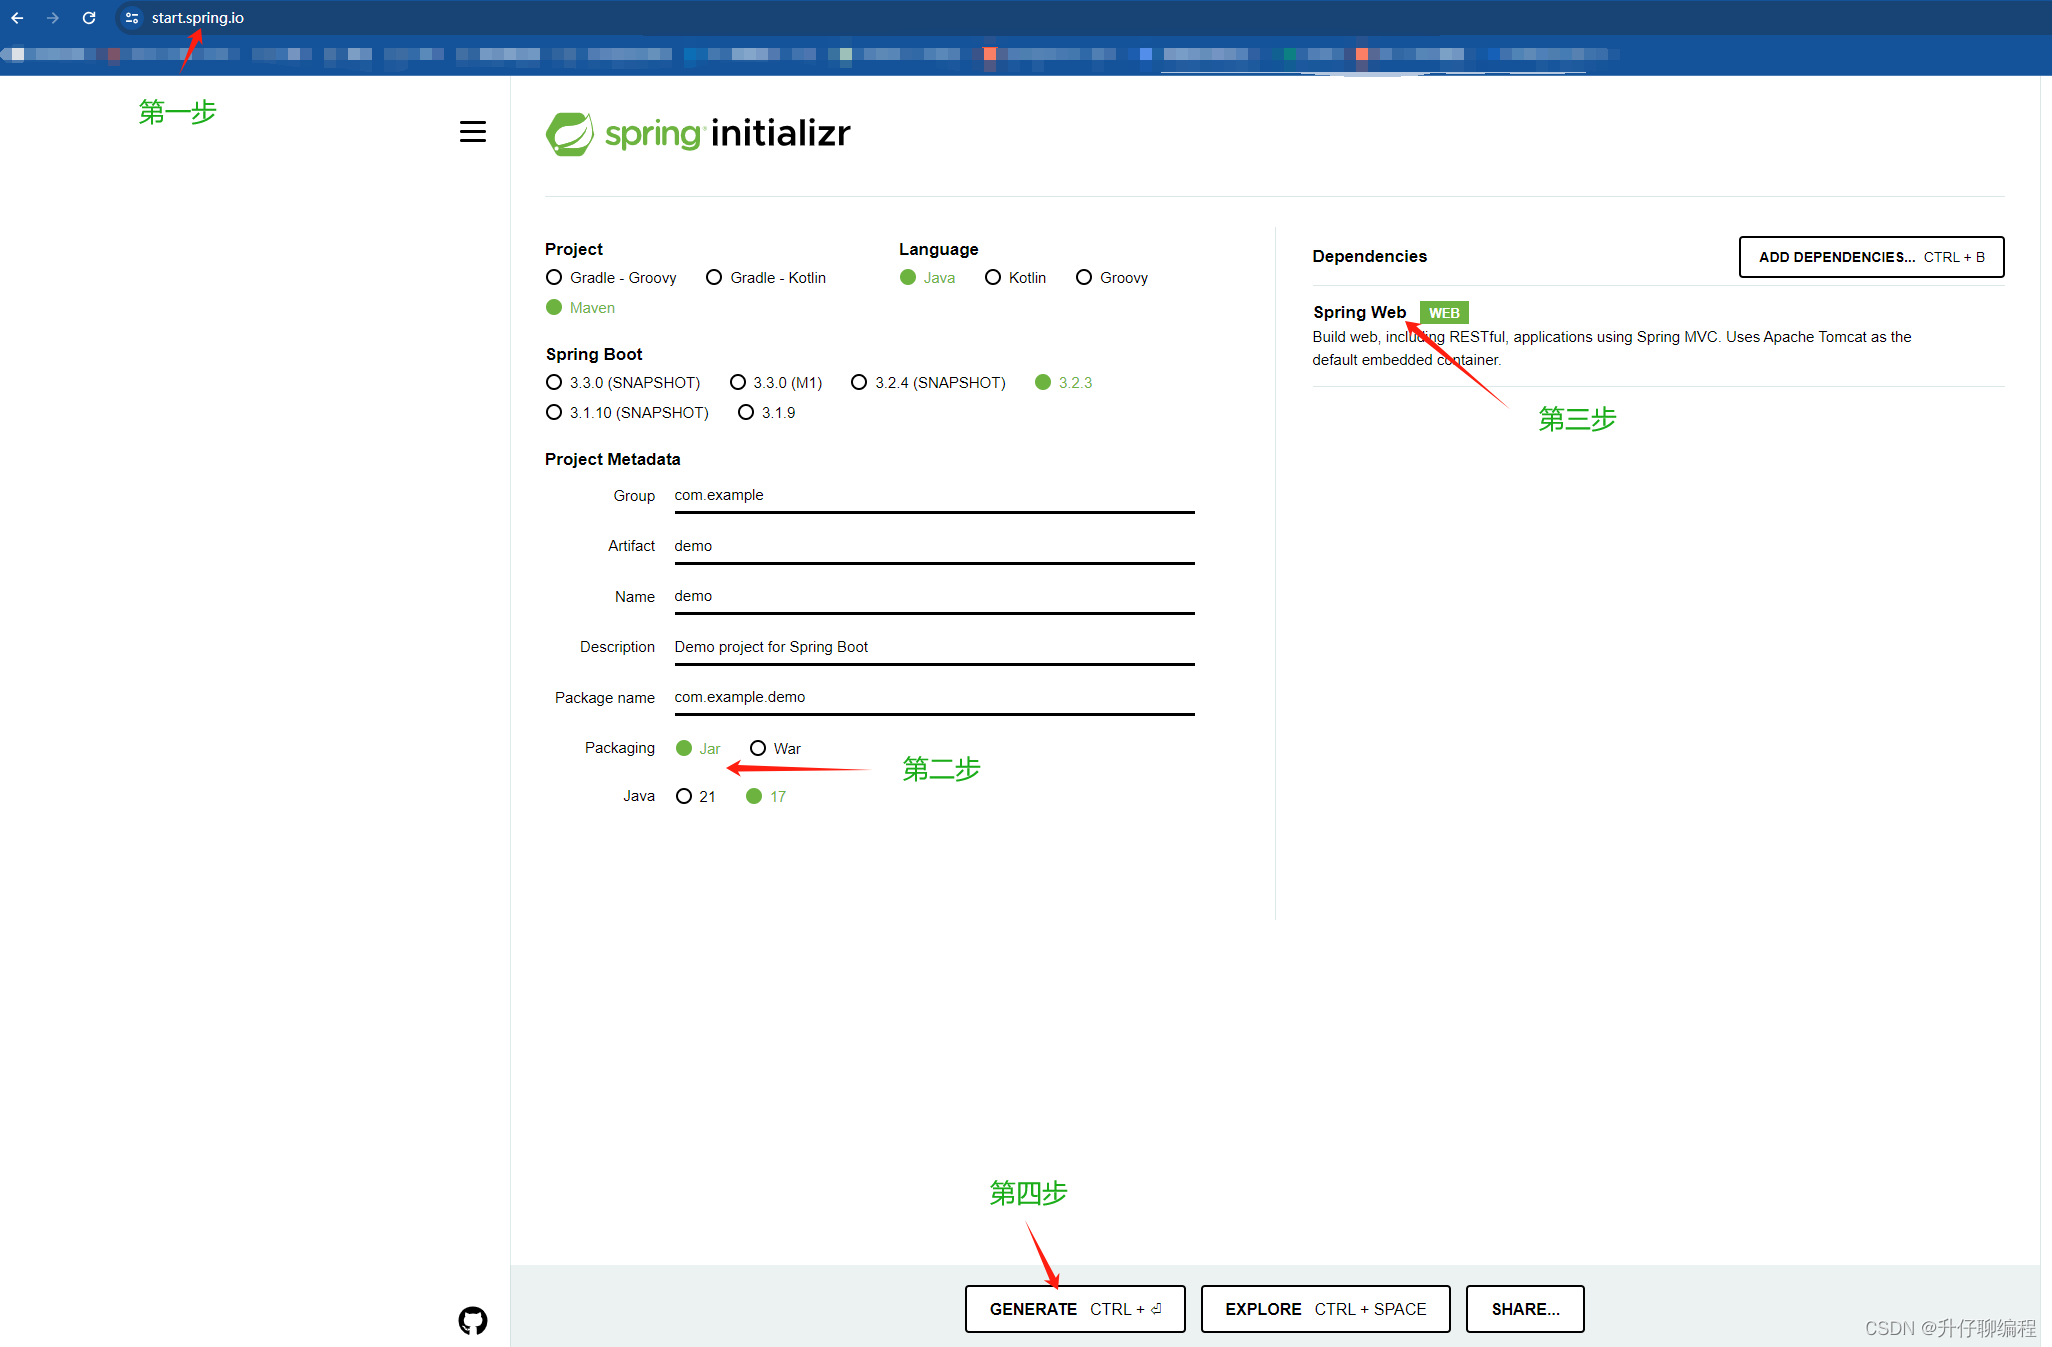Click the Description input field
The image size is (2052, 1347).
pos(934,648)
